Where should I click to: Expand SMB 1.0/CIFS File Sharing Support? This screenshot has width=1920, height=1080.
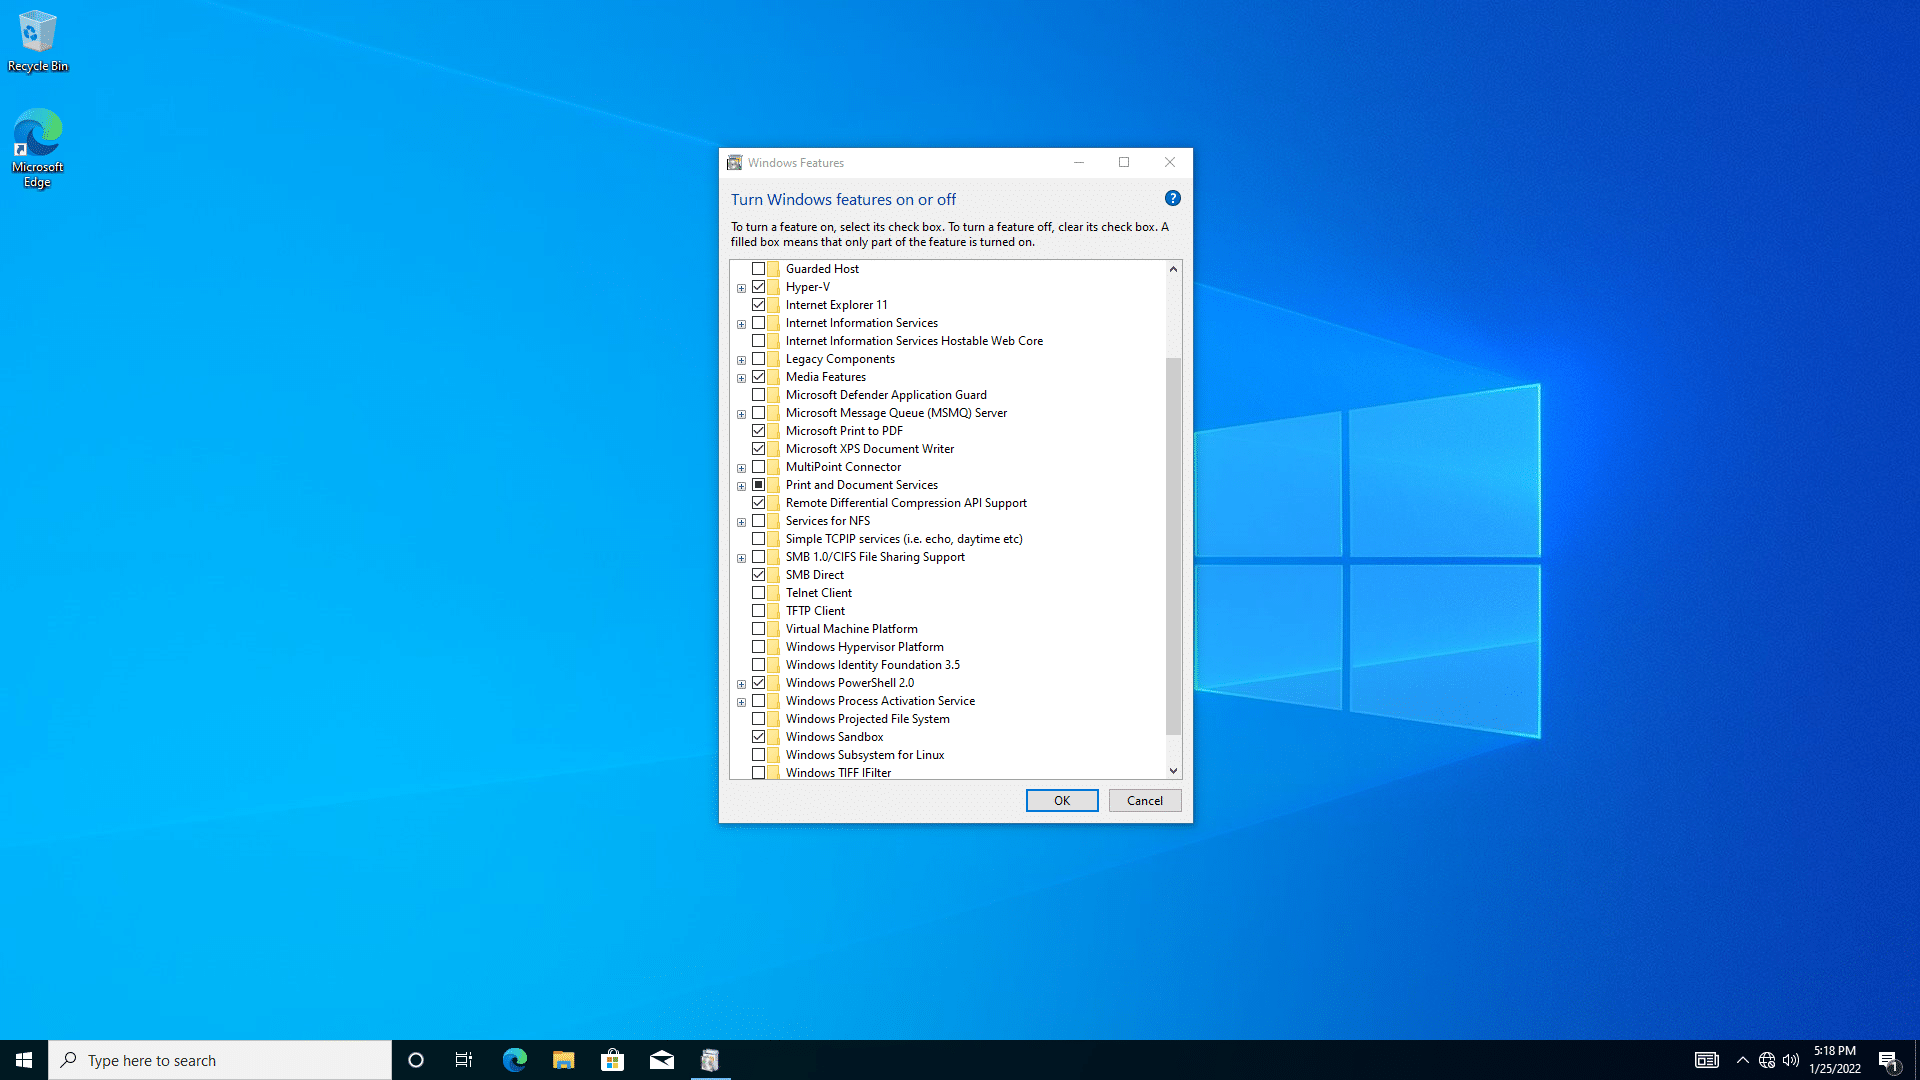point(742,558)
